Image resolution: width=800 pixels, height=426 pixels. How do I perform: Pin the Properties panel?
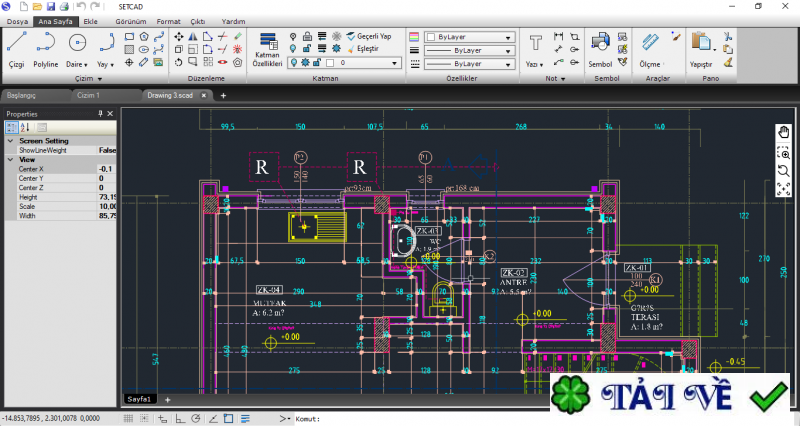[x=100, y=114]
